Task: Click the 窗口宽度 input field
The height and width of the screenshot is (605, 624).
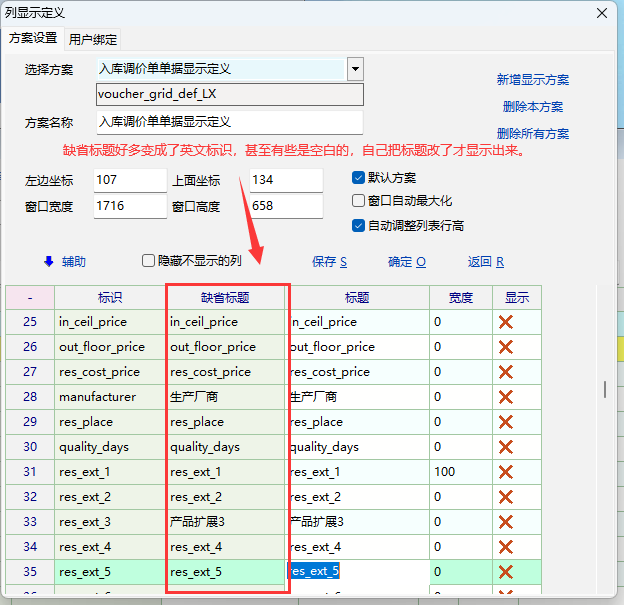Action: tap(129, 207)
